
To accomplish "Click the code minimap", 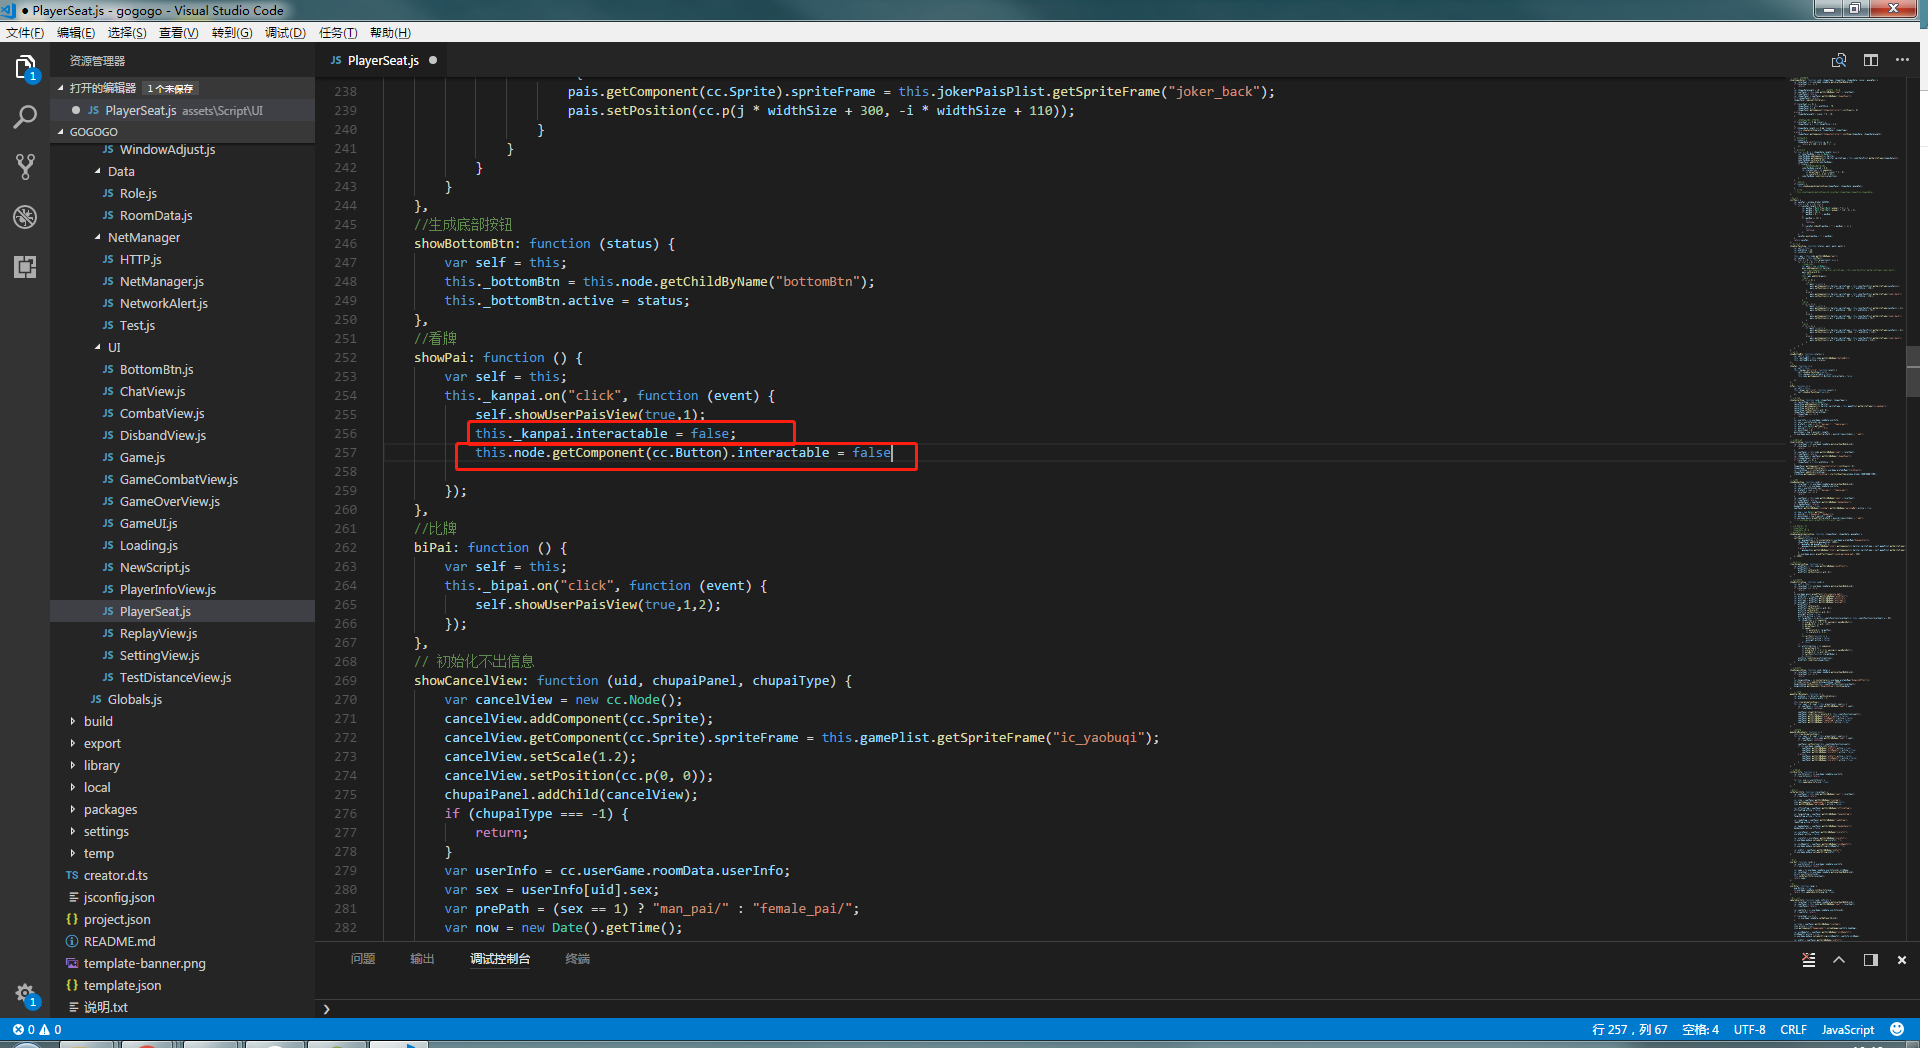I will 1847,508.
